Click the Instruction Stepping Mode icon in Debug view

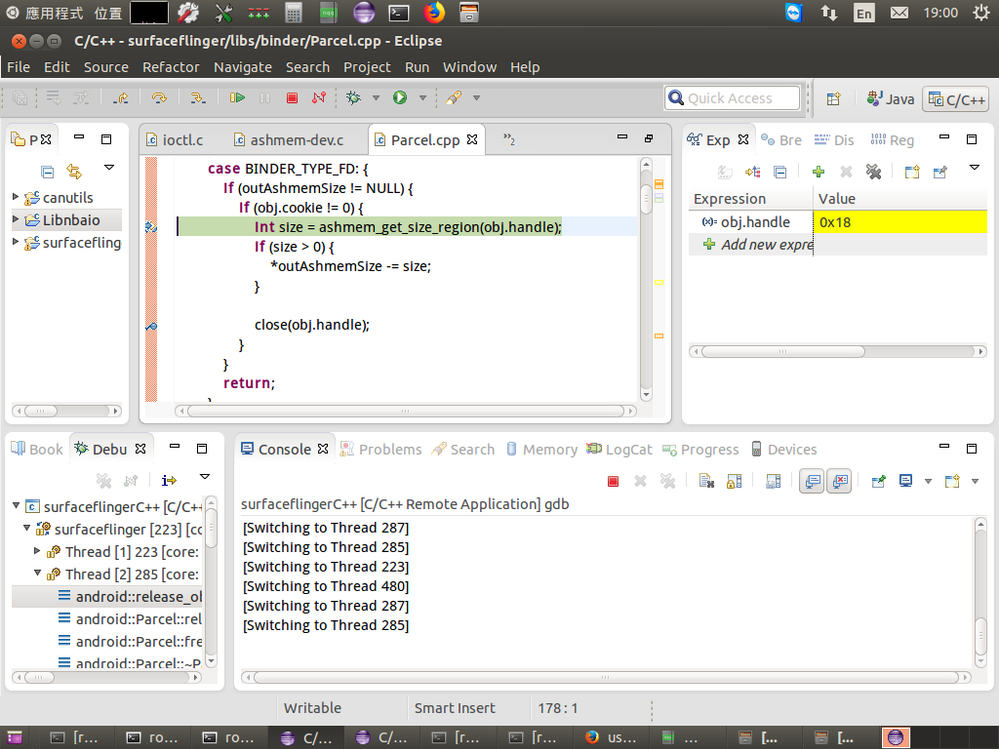click(x=168, y=480)
